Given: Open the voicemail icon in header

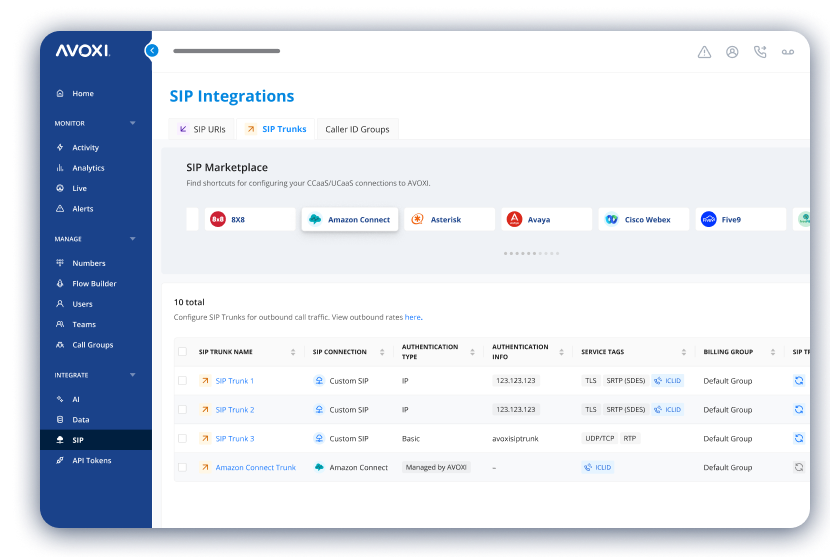Looking at the screenshot, I should point(788,52).
